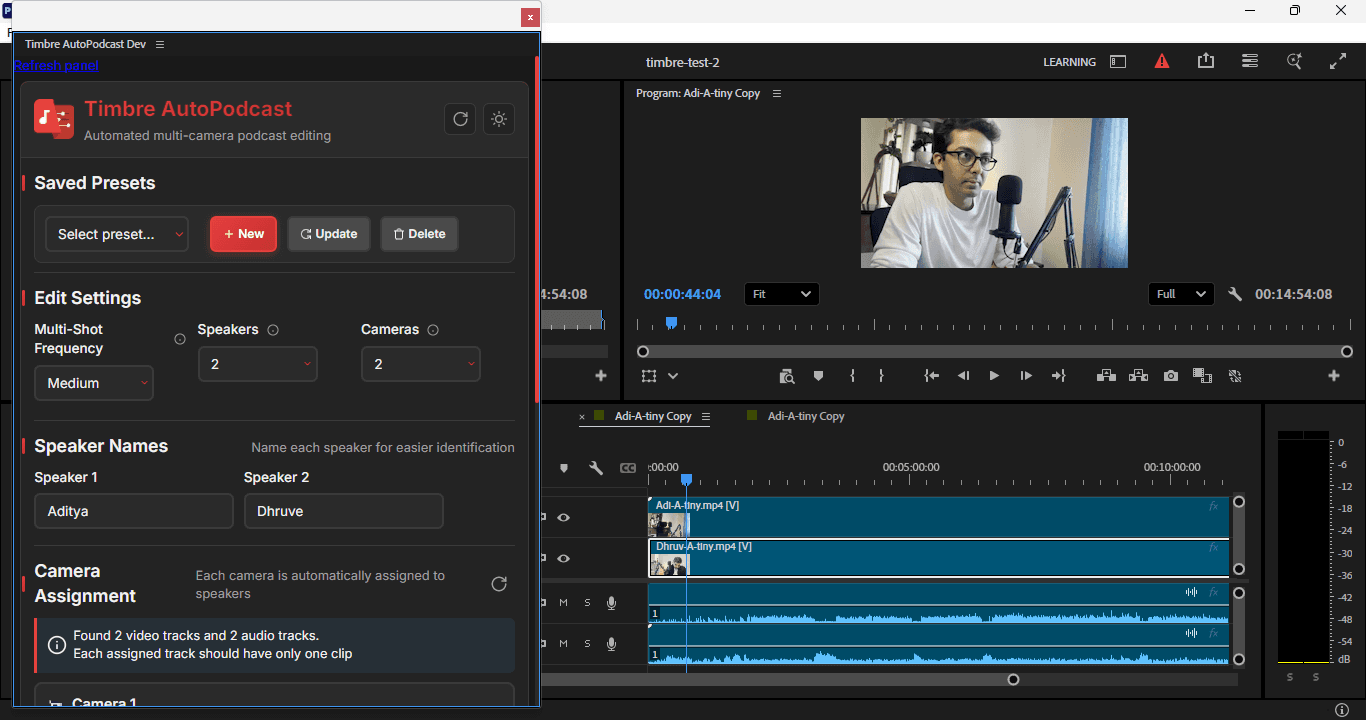Mute the first audio track
This screenshot has width=1366, height=720.
(x=563, y=603)
